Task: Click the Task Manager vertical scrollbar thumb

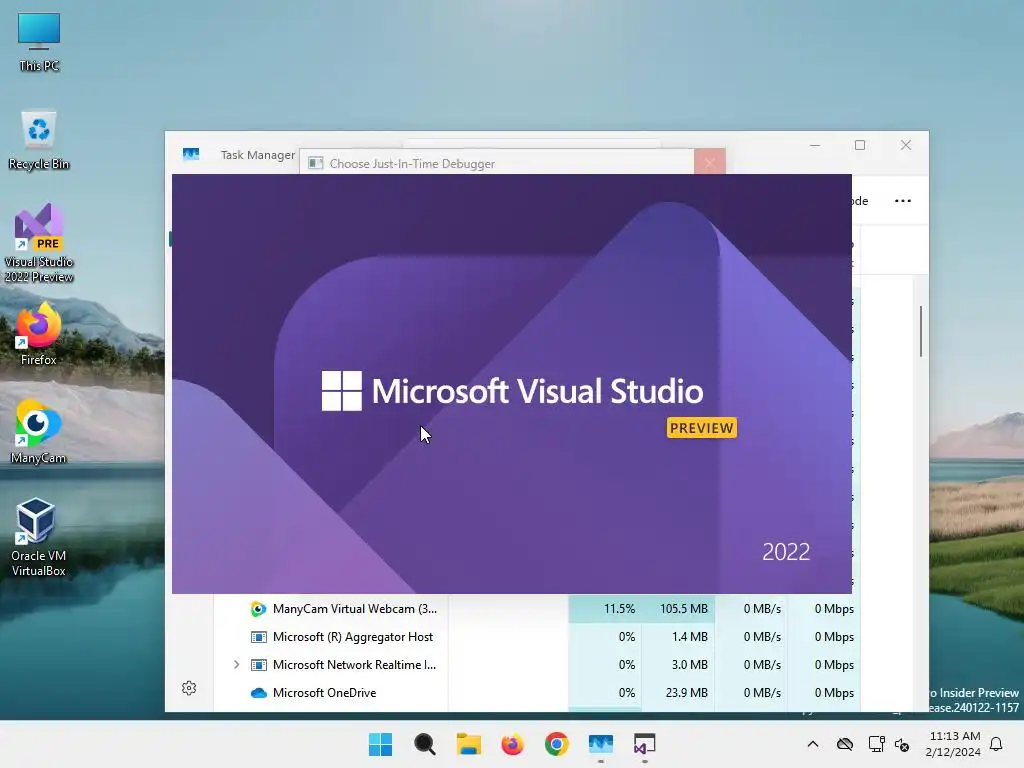Action: pyautogui.click(x=921, y=331)
